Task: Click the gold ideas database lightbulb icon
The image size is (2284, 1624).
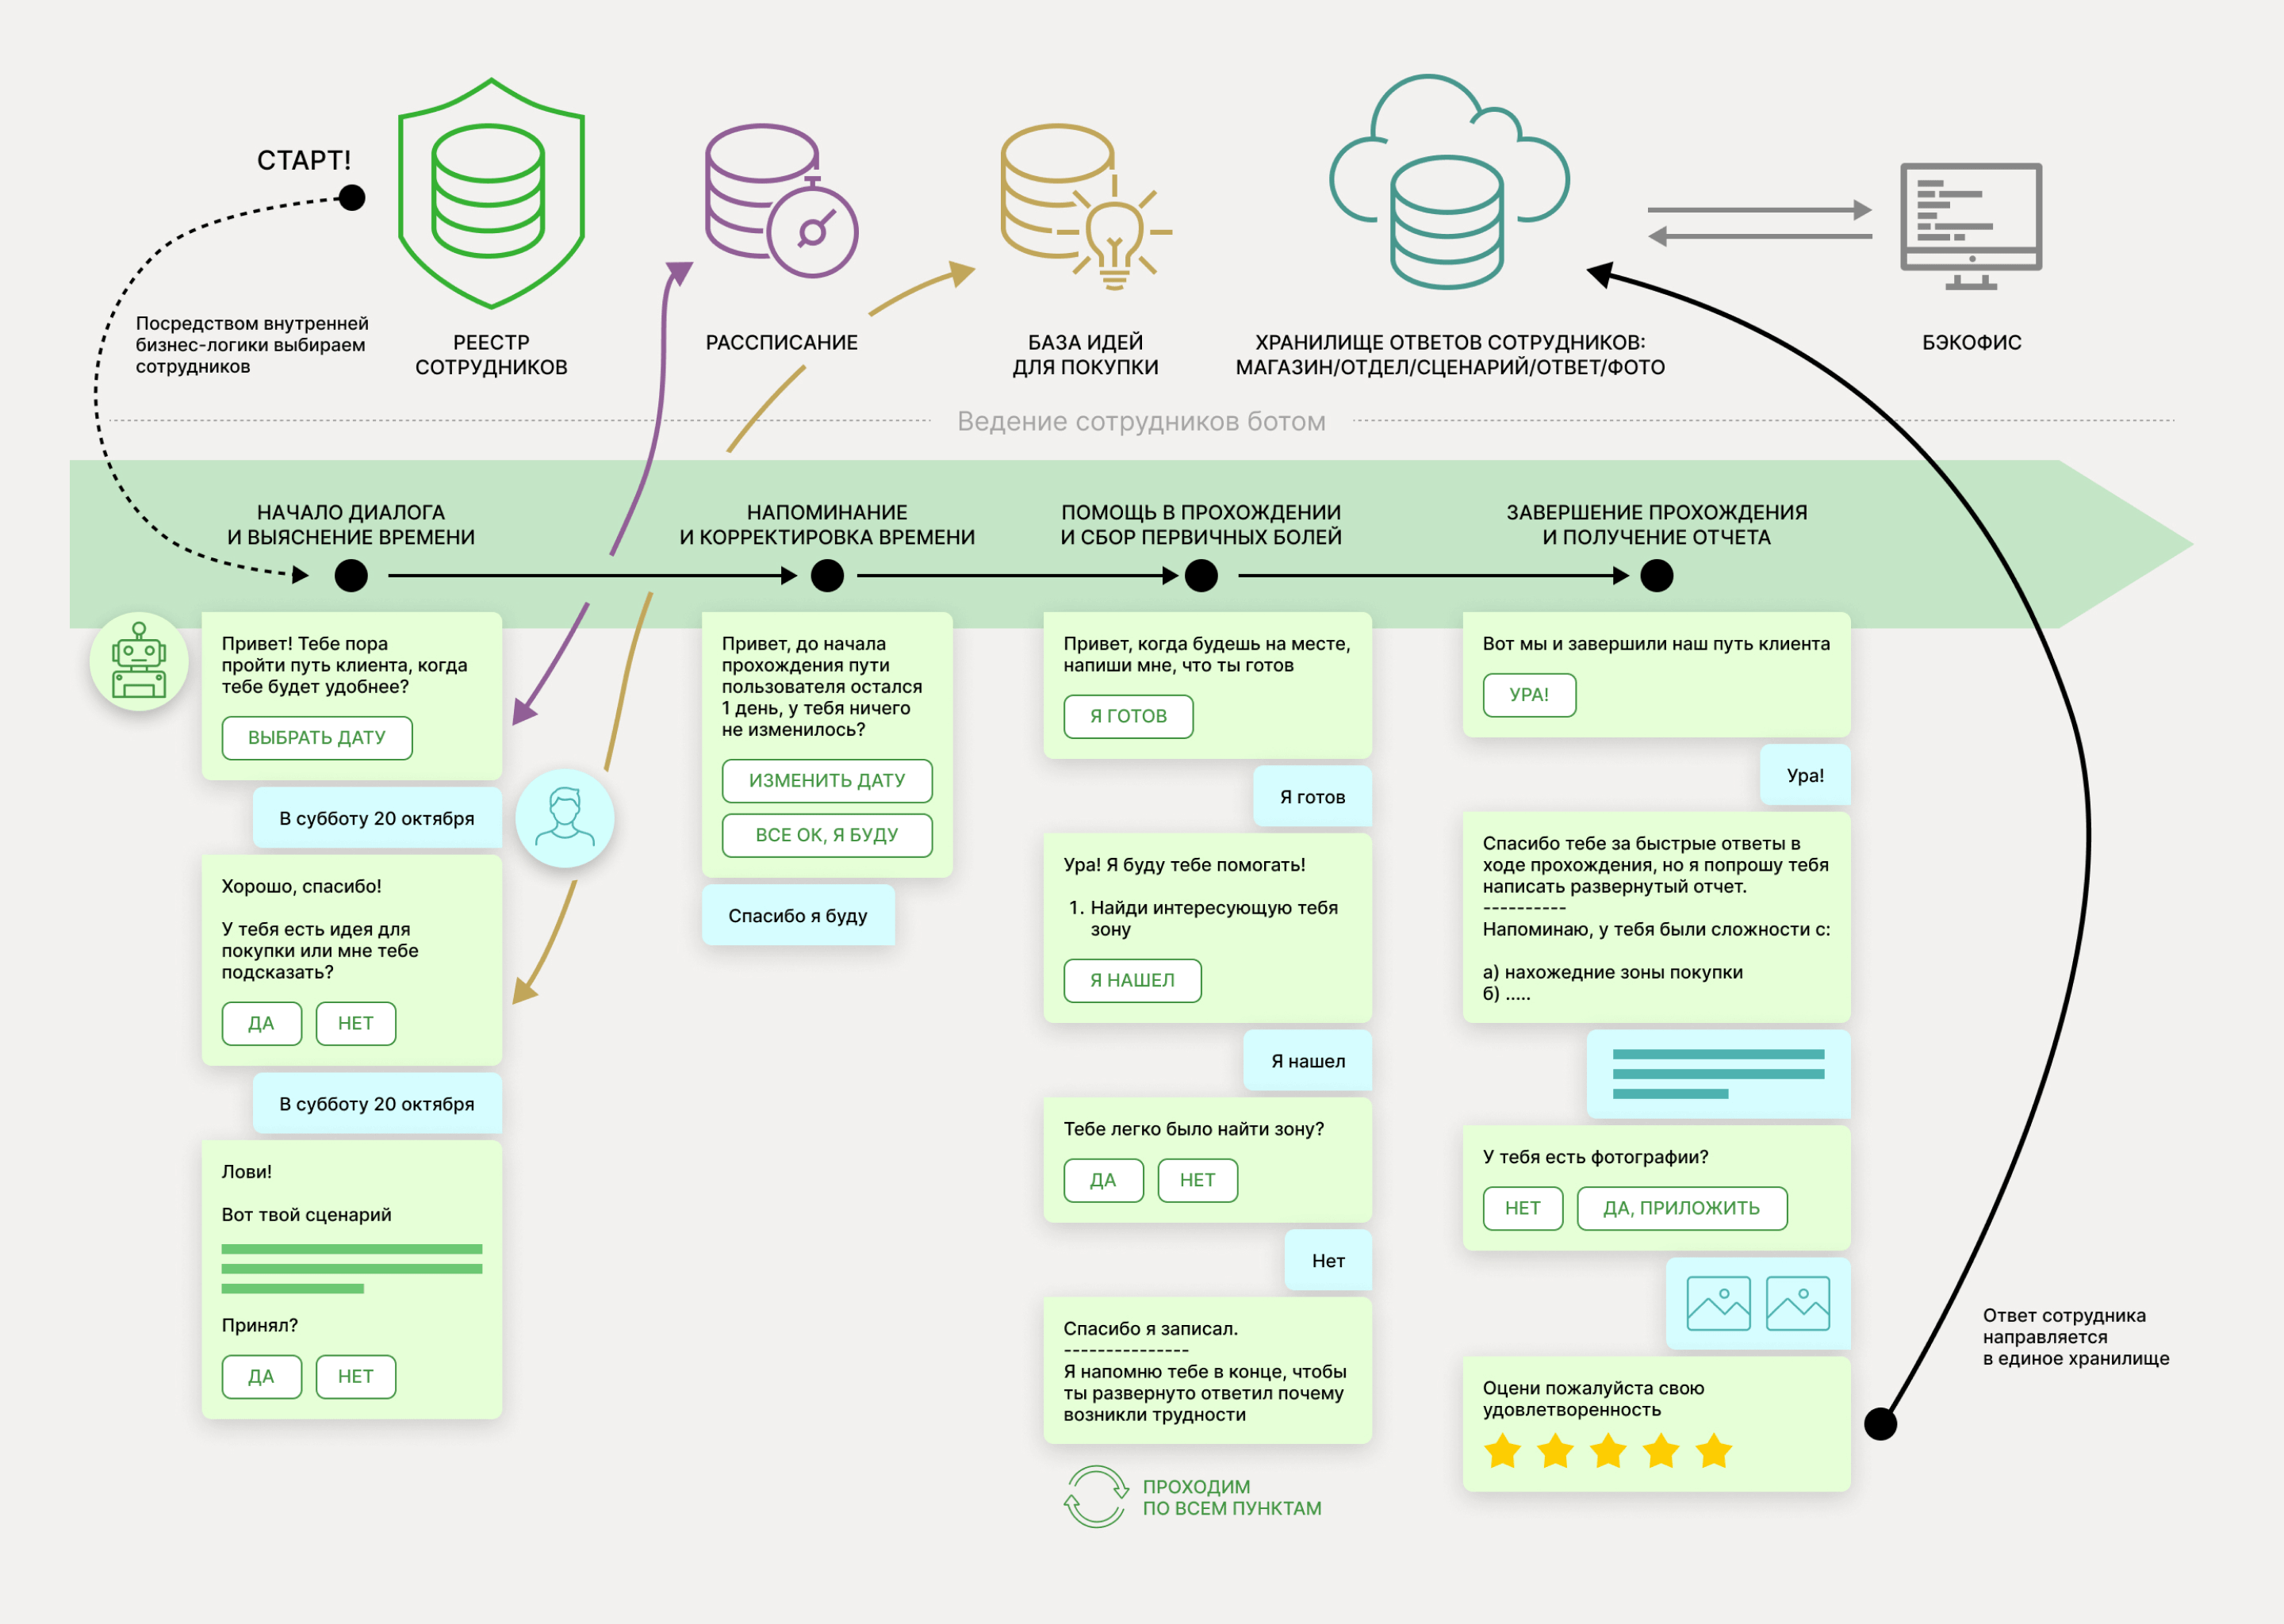Action: (1086, 207)
